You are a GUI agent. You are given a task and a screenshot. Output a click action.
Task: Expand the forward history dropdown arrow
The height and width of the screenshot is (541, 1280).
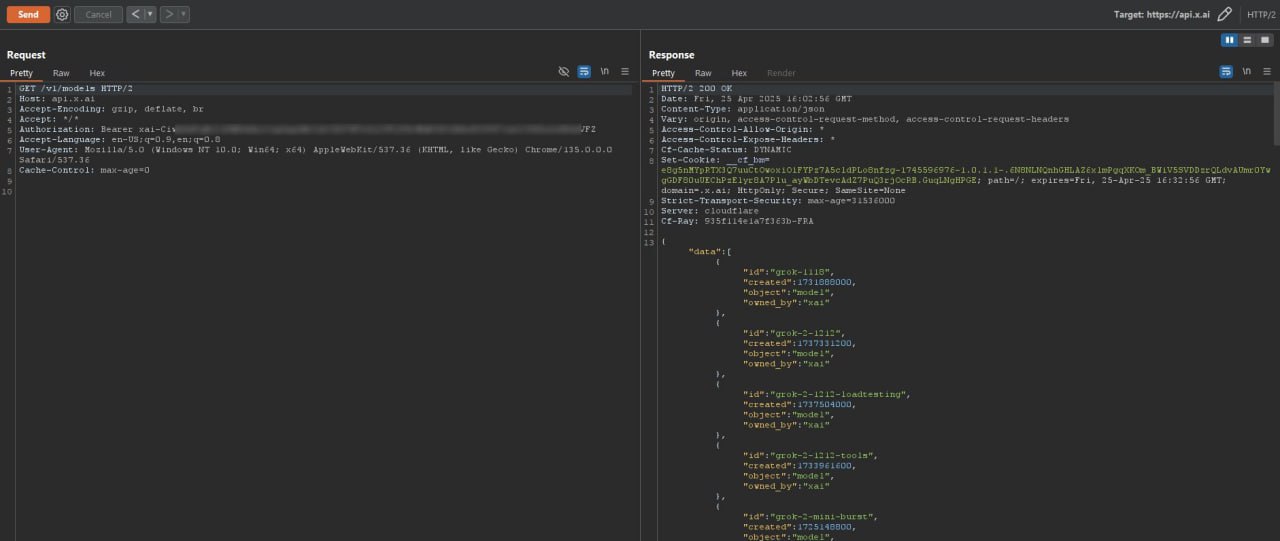pyautogui.click(x=184, y=15)
